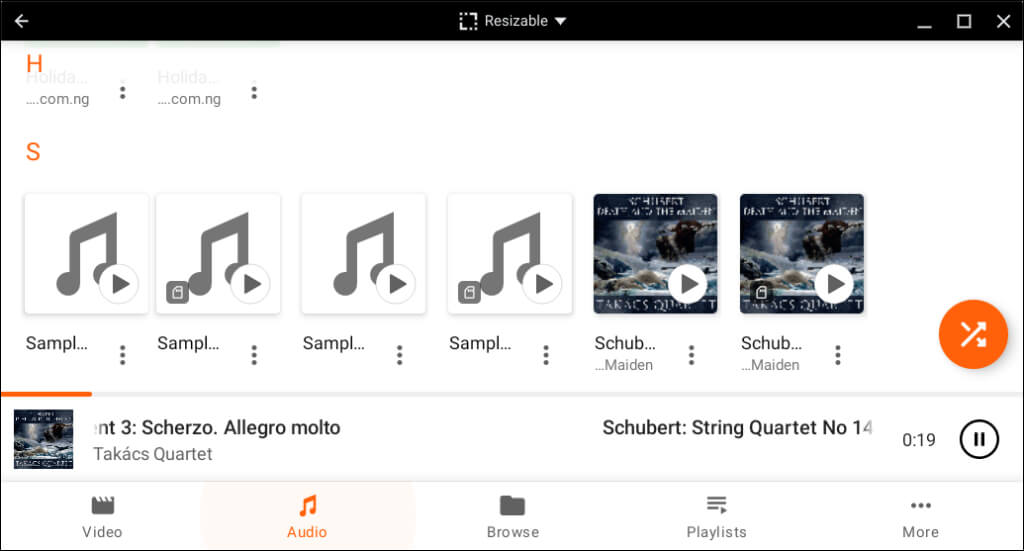Open now-playing album art thumbnail

click(43, 439)
